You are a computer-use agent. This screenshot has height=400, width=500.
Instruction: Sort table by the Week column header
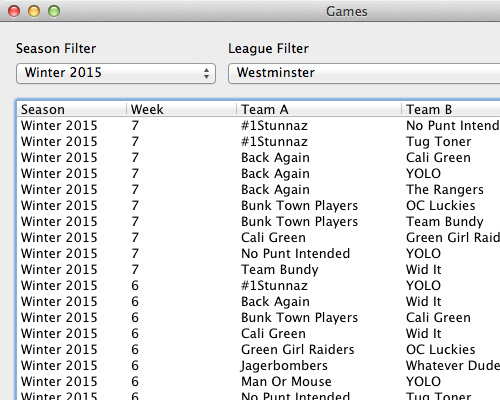coord(181,109)
